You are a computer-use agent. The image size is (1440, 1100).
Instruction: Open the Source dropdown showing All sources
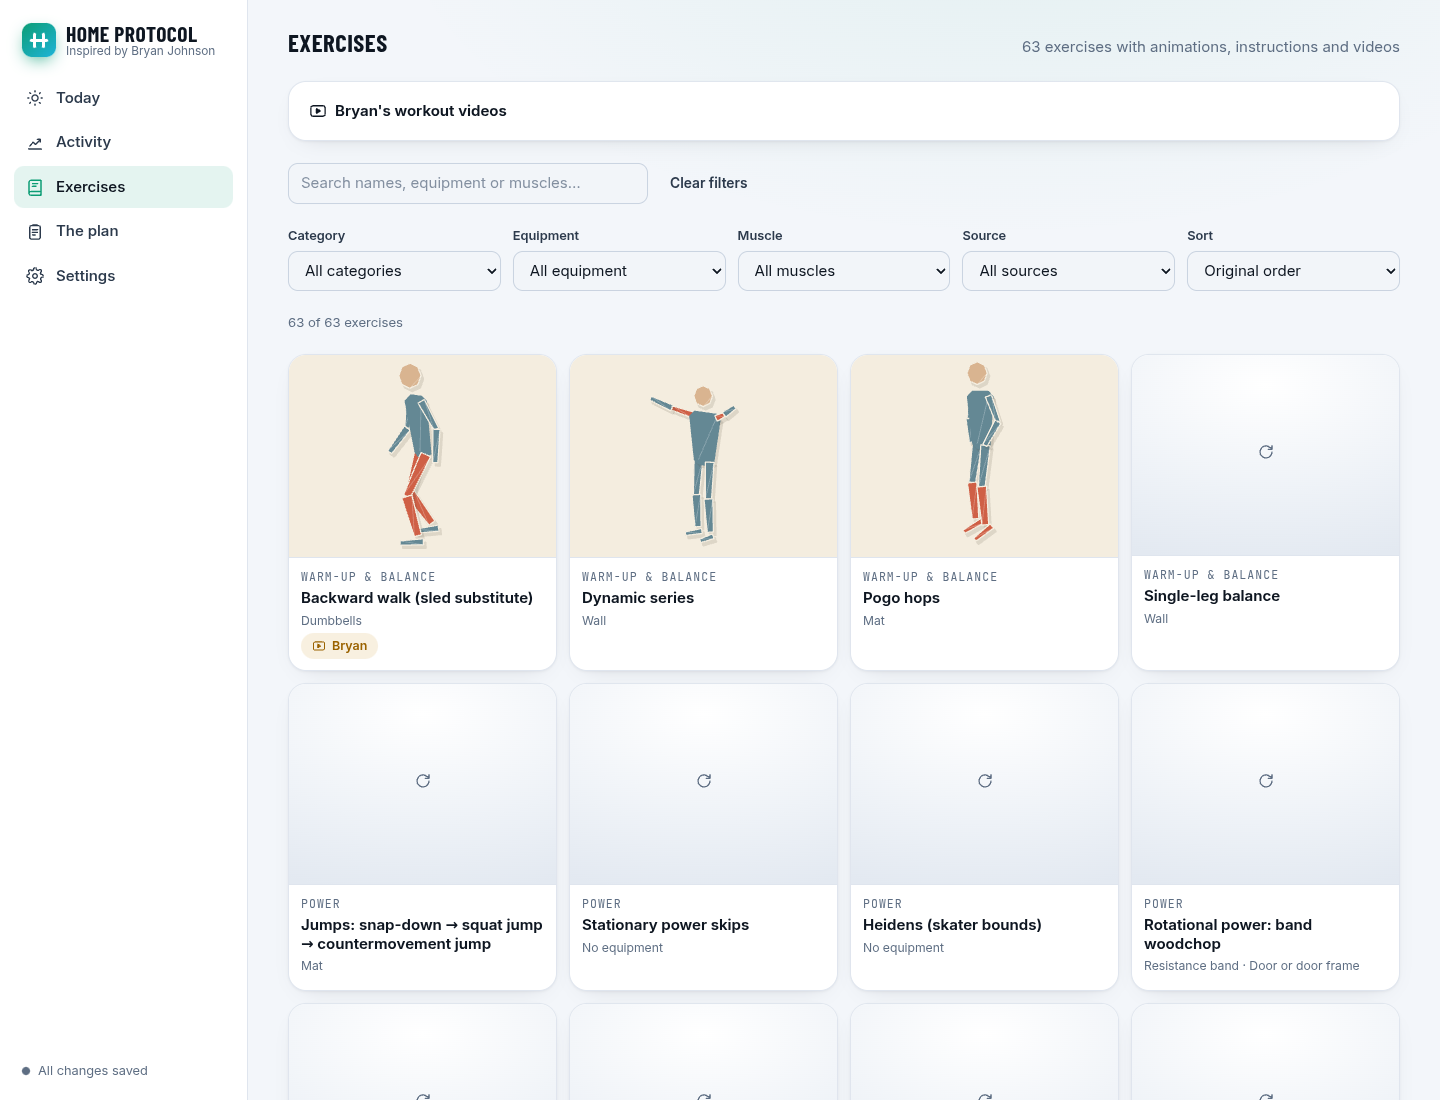[x=1068, y=271]
